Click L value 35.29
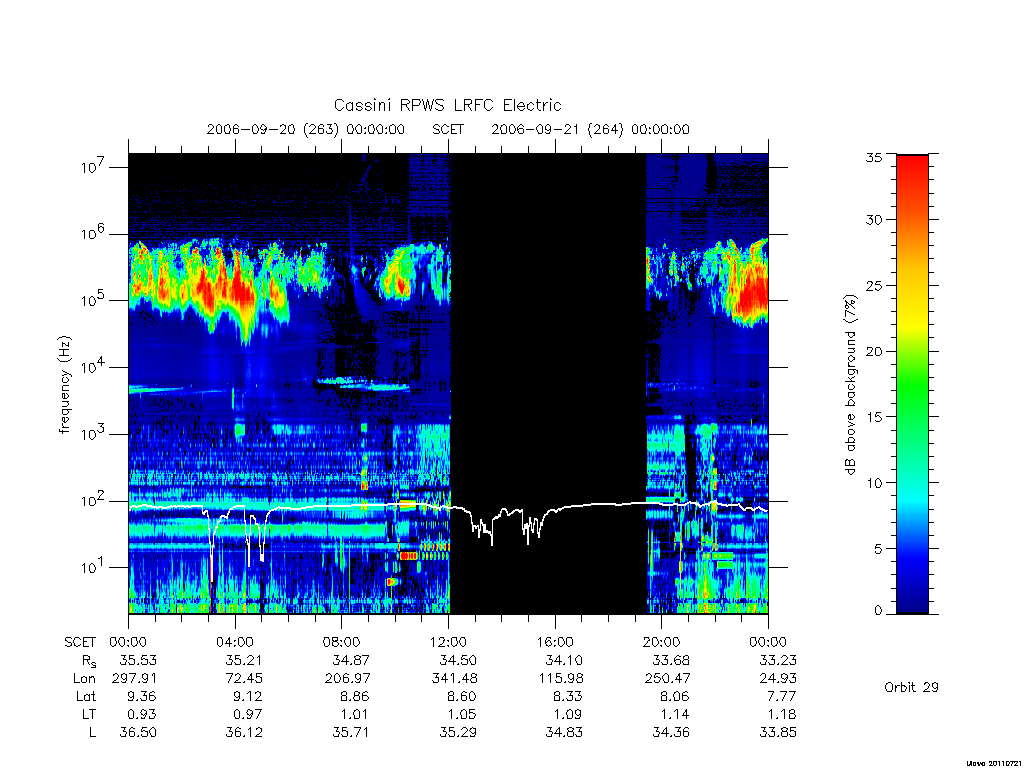1024x768 pixels. pyautogui.click(x=457, y=732)
